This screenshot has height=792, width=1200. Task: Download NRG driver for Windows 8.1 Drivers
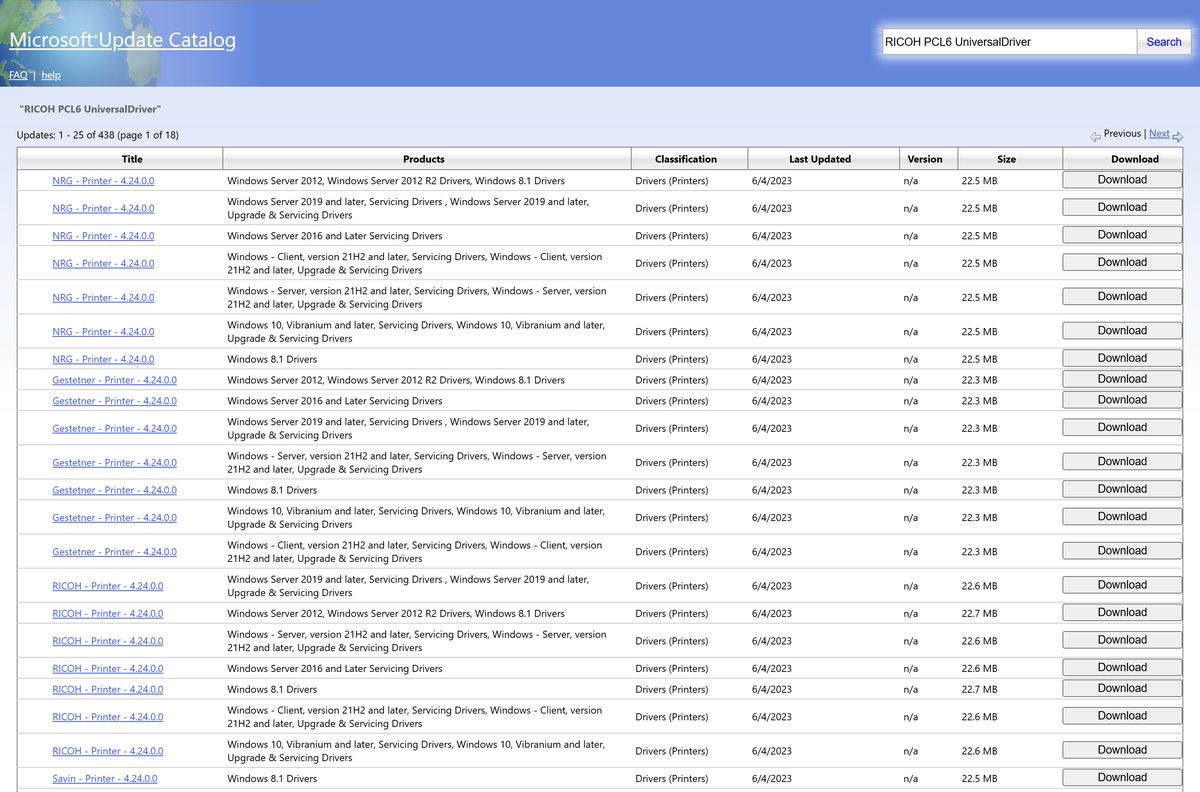coord(1122,358)
